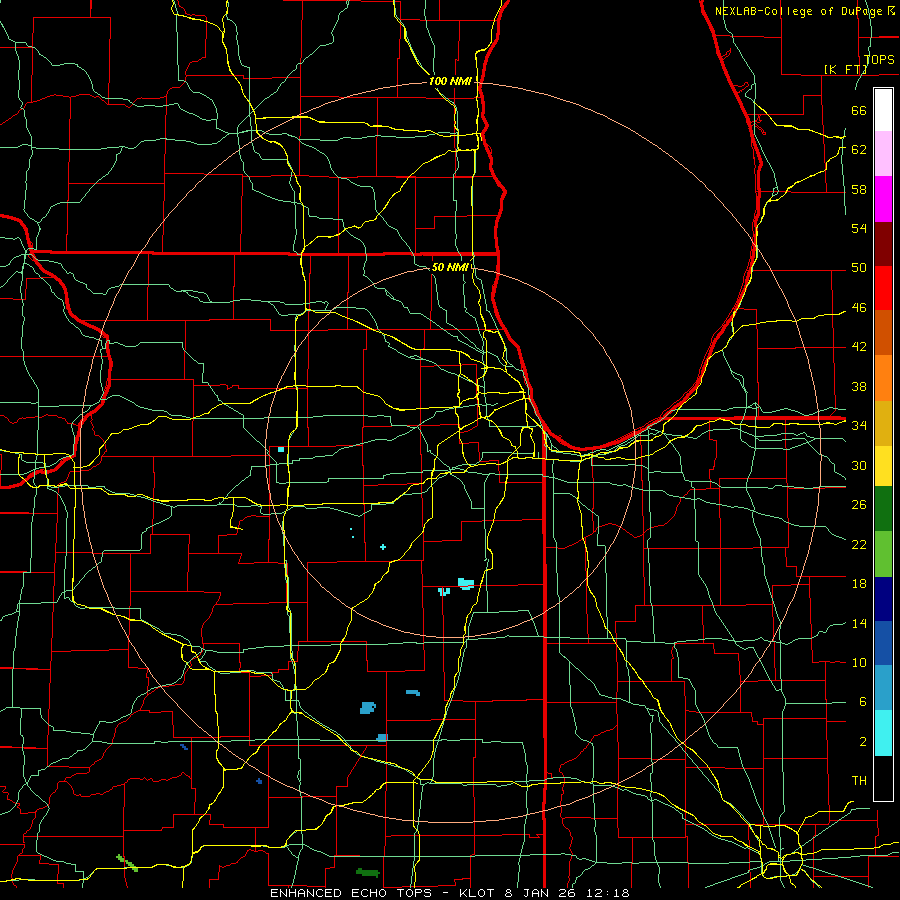Click the 'ENHANCED ECHO TOPS' caption

[351, 893]
